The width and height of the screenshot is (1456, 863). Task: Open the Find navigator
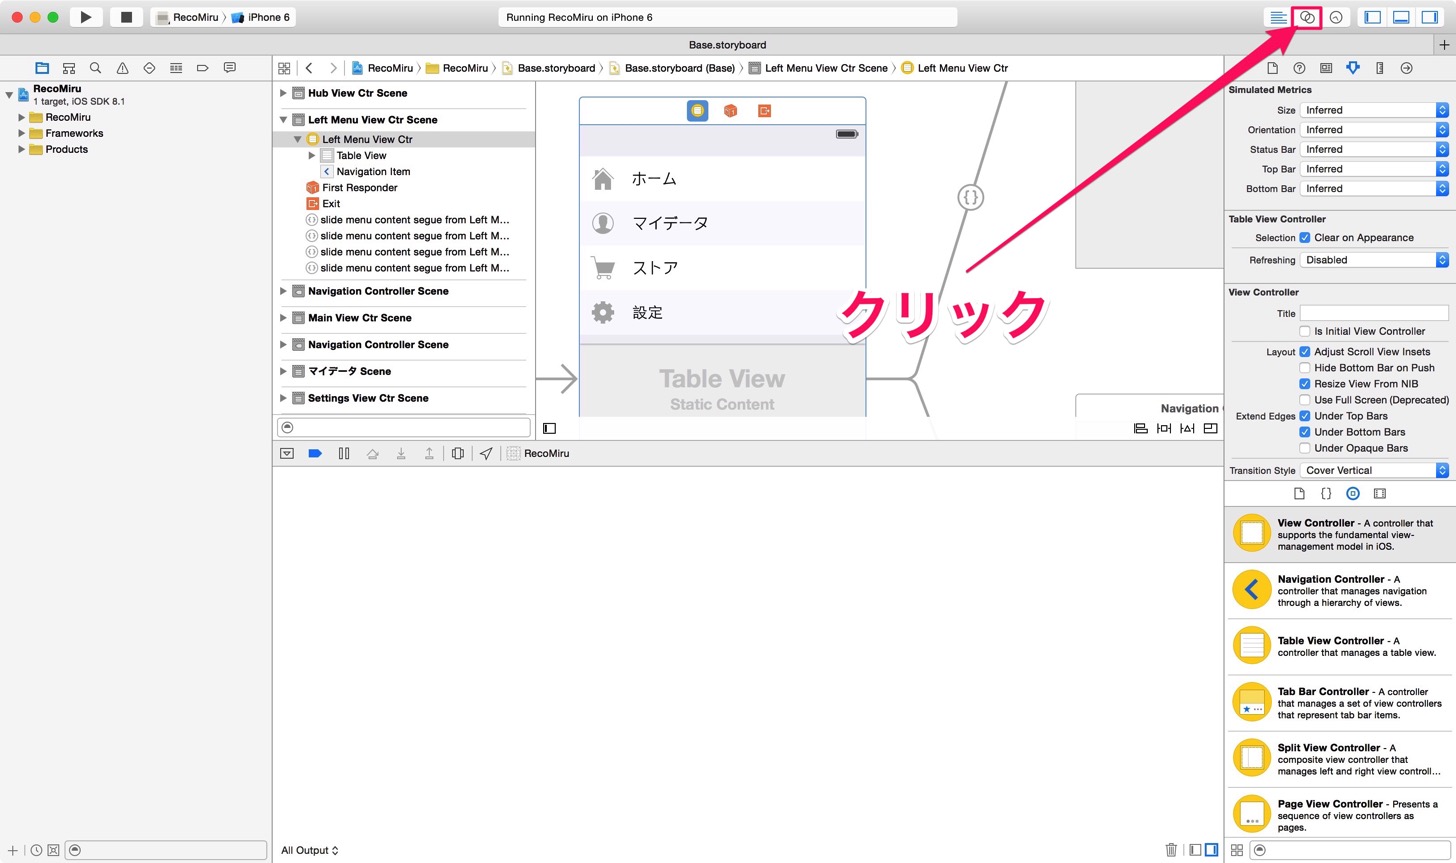pos(95,68)
